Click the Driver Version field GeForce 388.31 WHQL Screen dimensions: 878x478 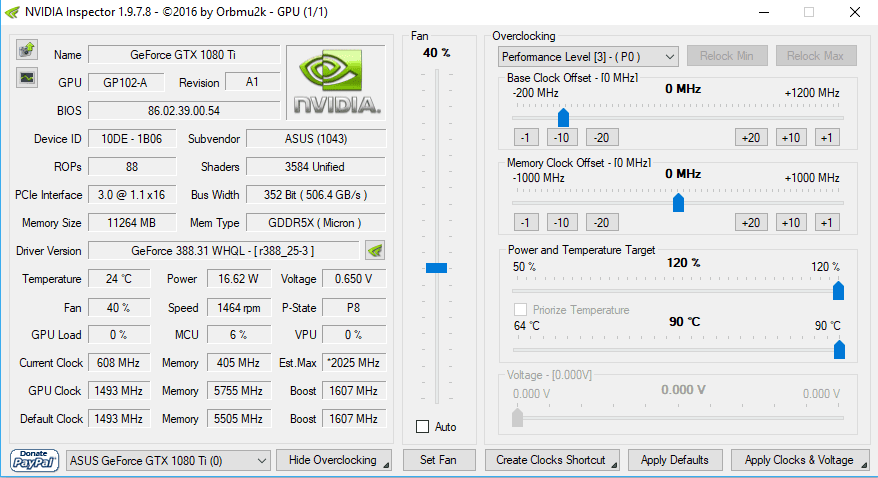coord(223,250)
